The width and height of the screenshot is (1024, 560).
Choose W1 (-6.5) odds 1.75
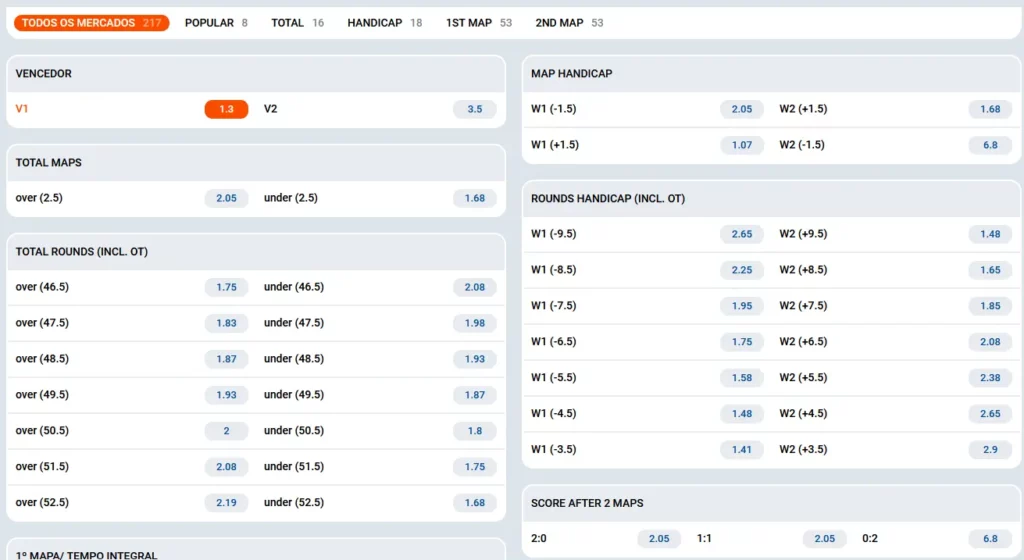742,341
